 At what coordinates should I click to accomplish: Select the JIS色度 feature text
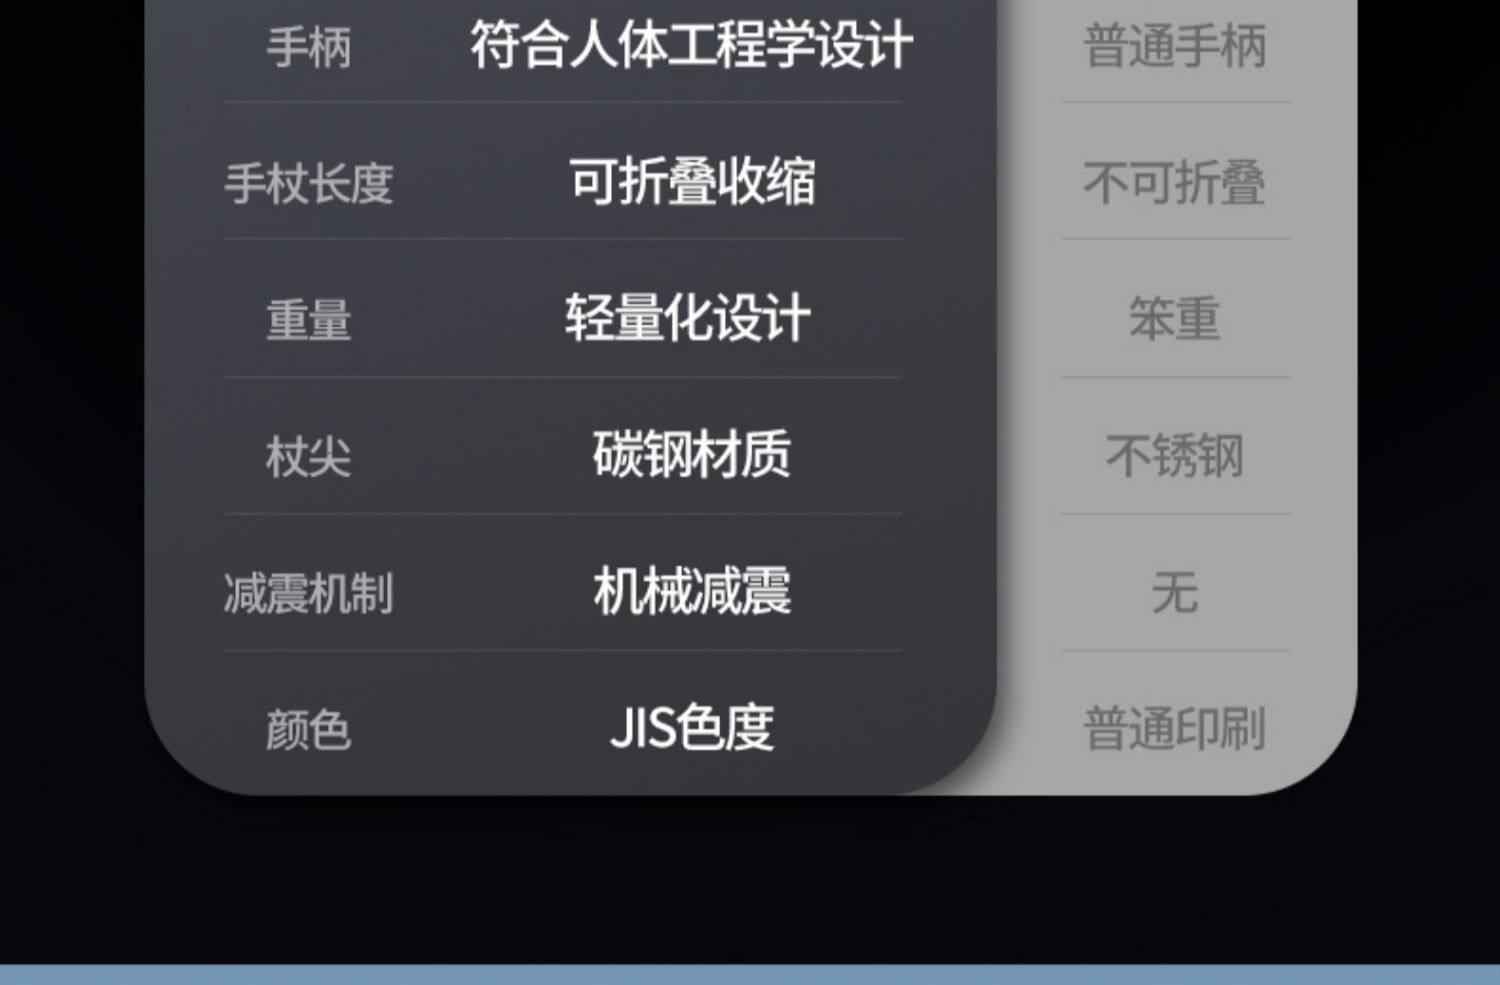tap(692, 728)
